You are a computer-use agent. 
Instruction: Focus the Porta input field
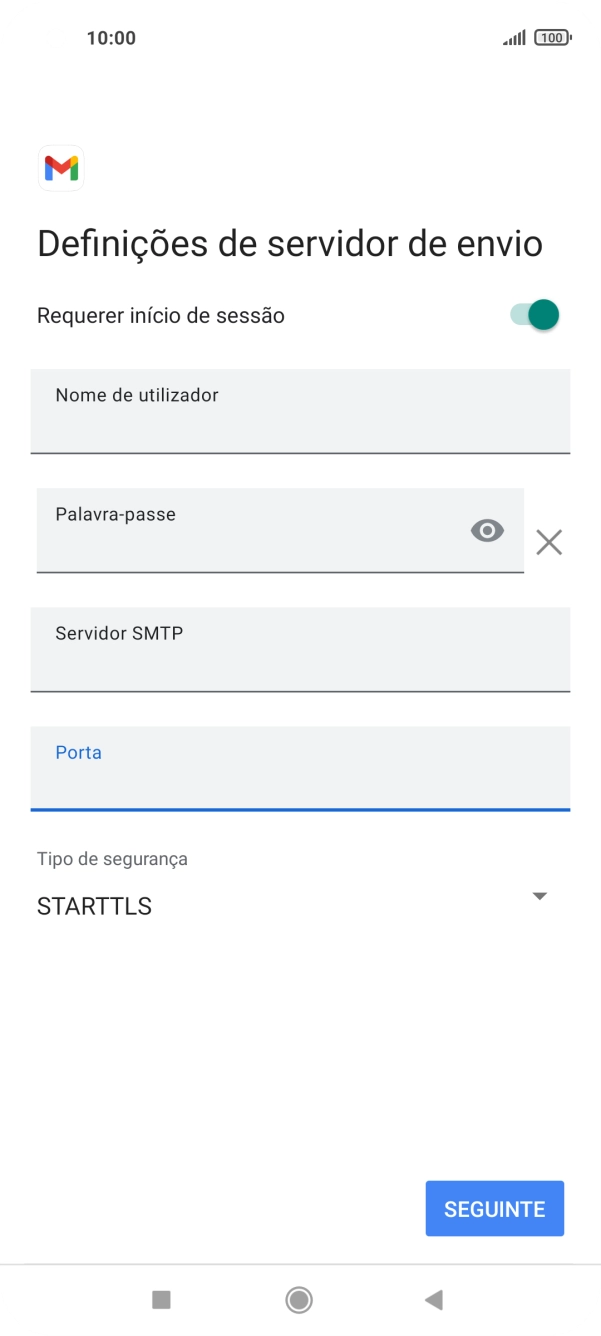coord(300,769)
